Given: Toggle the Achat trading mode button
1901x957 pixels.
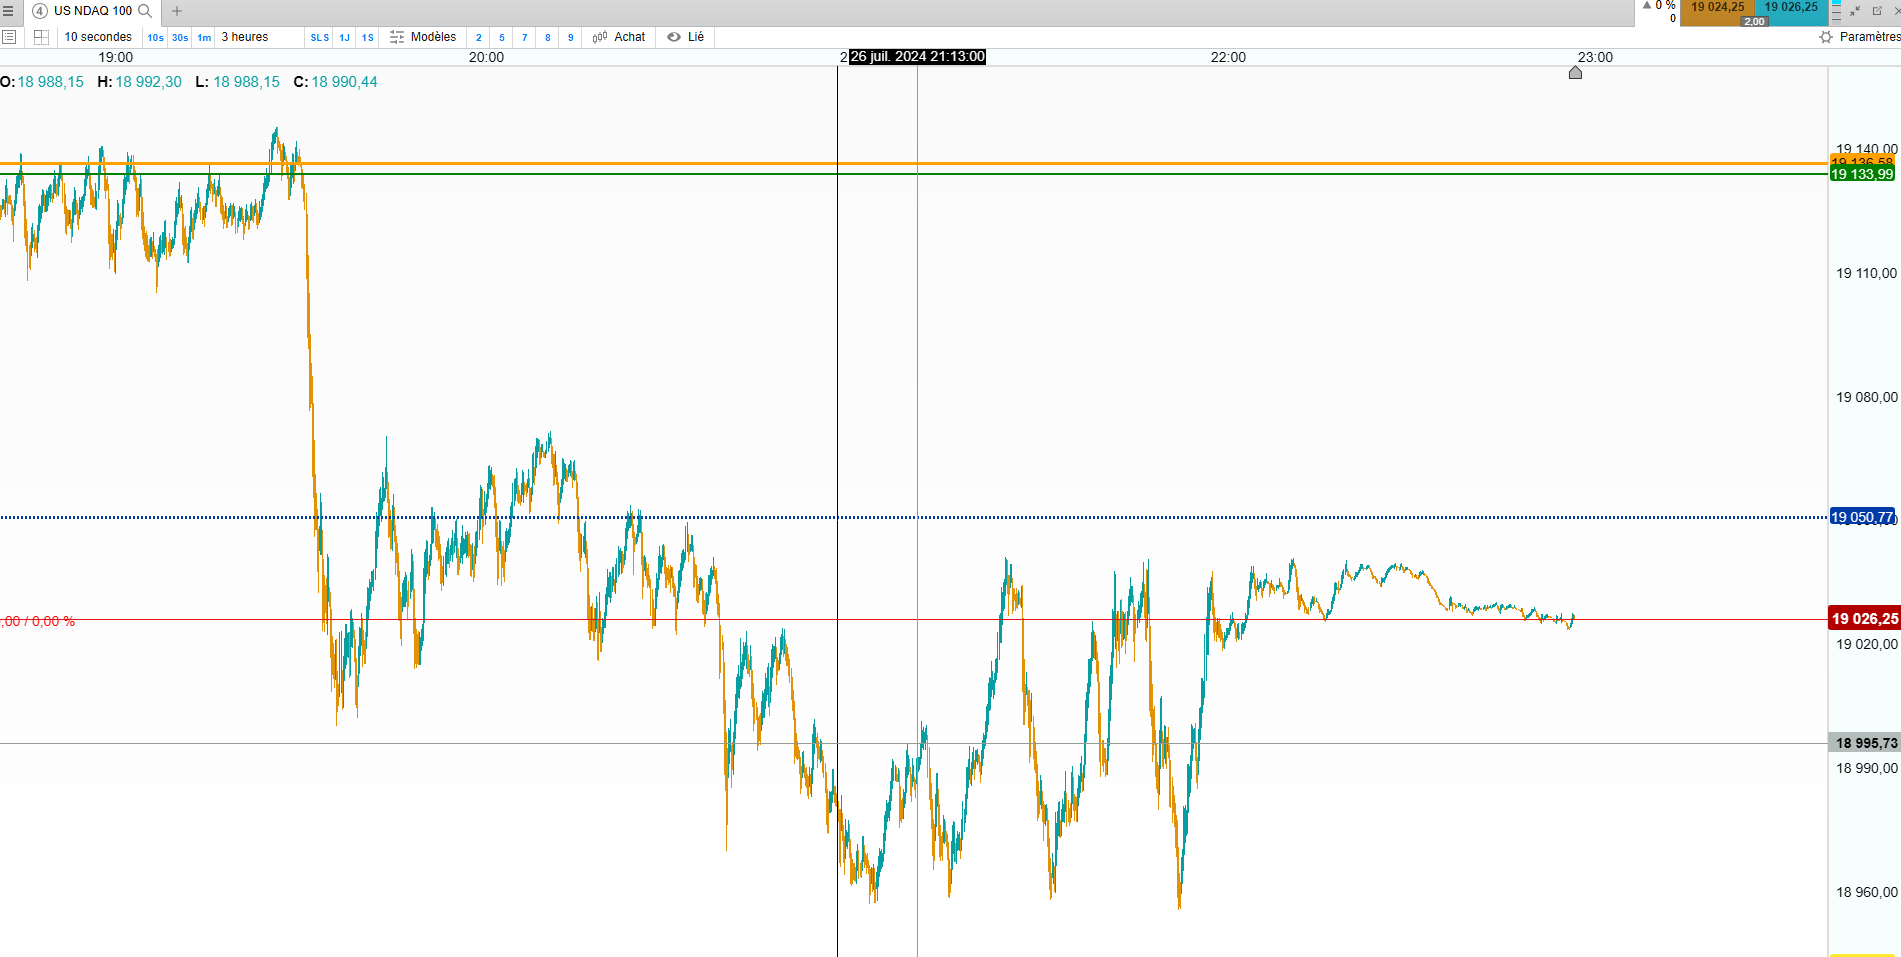Looking at the screenshot, I should (x=619, y=37).
